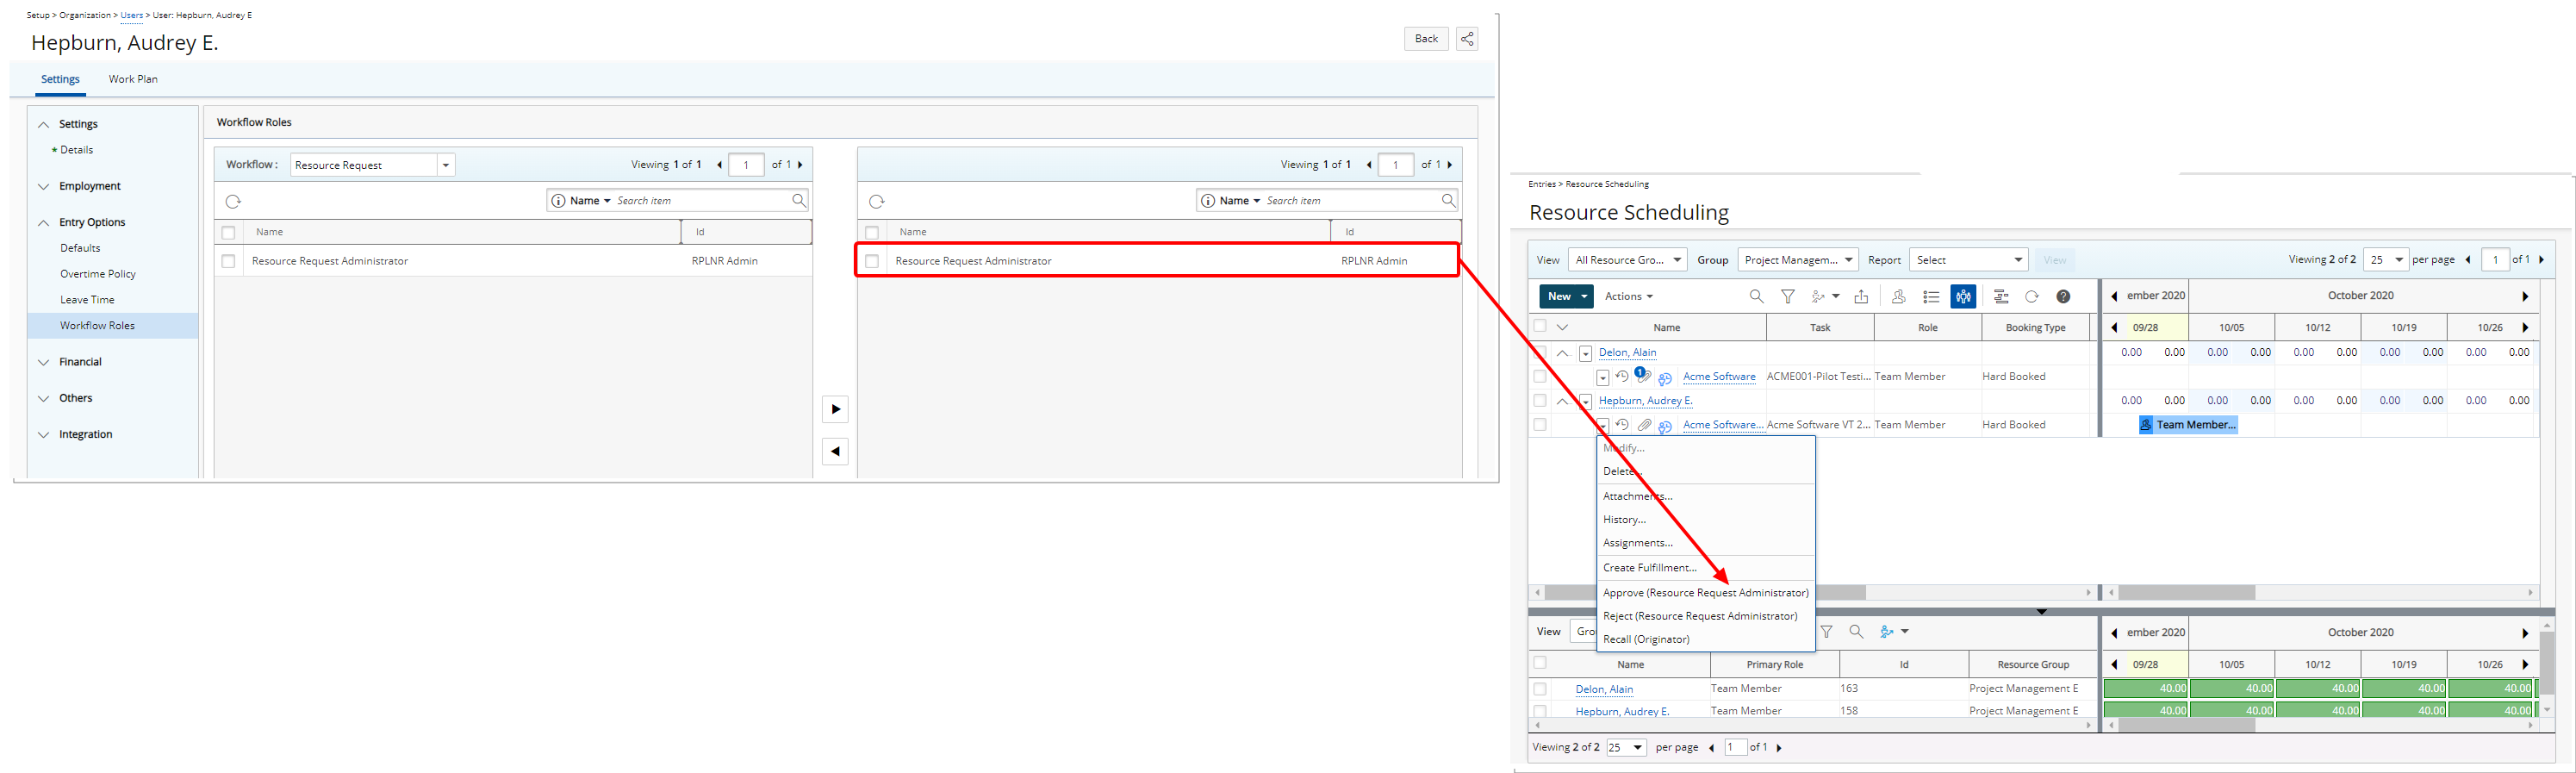
Task: Go to next period beside October 2020 at top
Action: tap(2525, 296)
